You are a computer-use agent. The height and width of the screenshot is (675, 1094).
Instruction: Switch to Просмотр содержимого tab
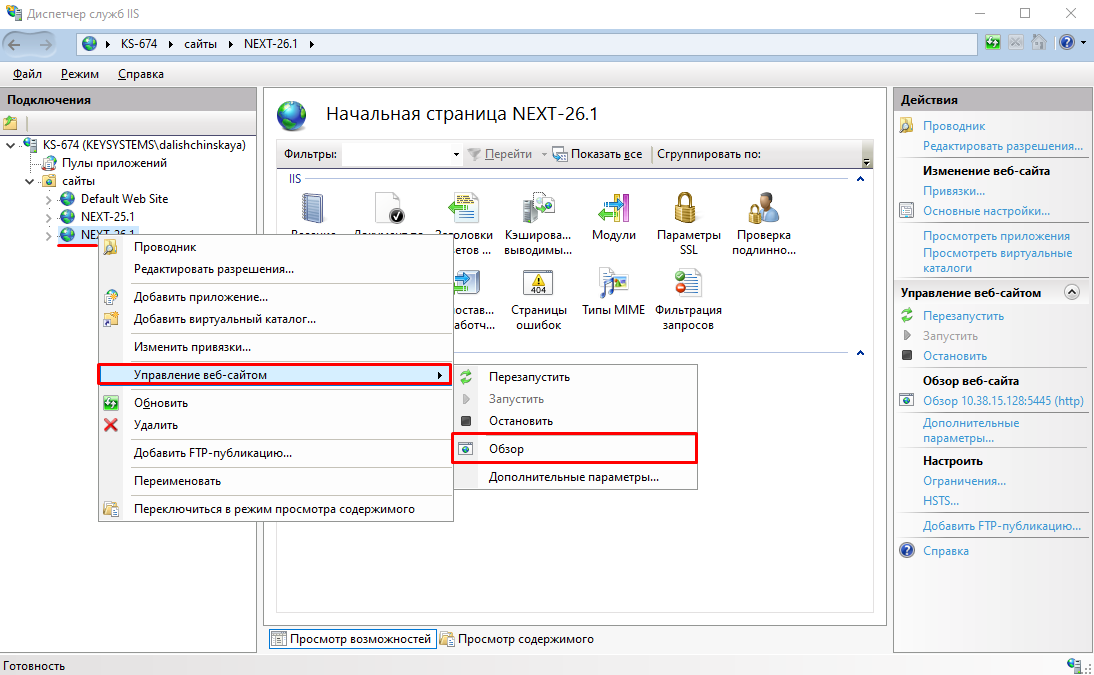525,639
